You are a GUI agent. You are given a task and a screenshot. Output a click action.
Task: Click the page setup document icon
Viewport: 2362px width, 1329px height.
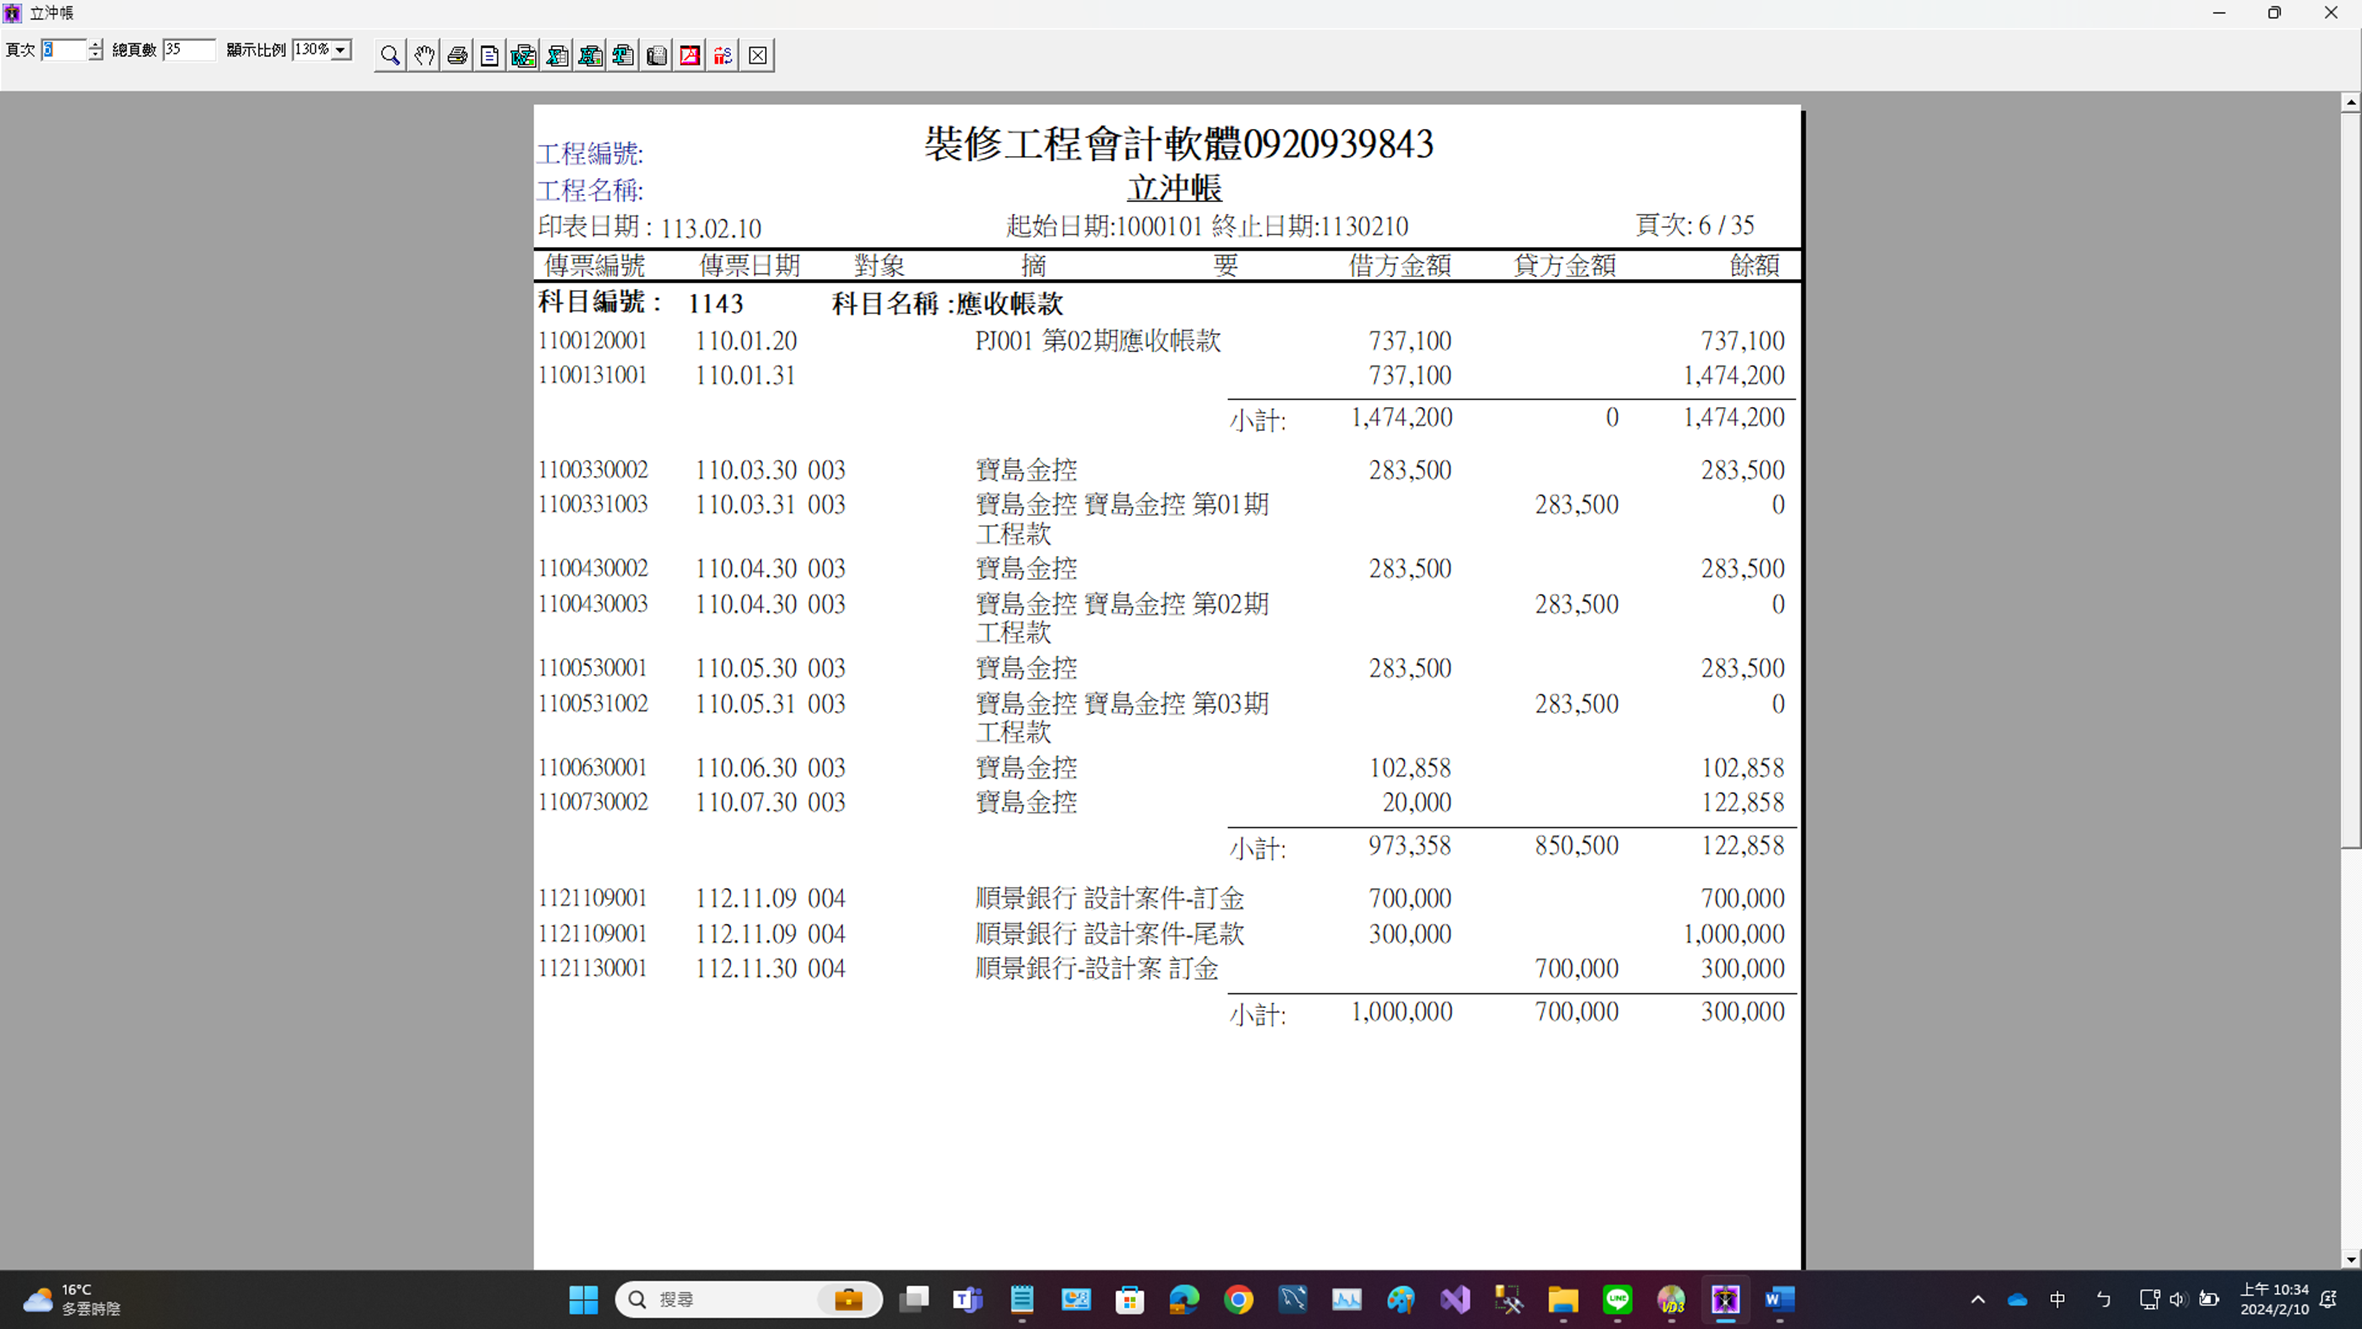pyautogui.click(x=490, y=56)
